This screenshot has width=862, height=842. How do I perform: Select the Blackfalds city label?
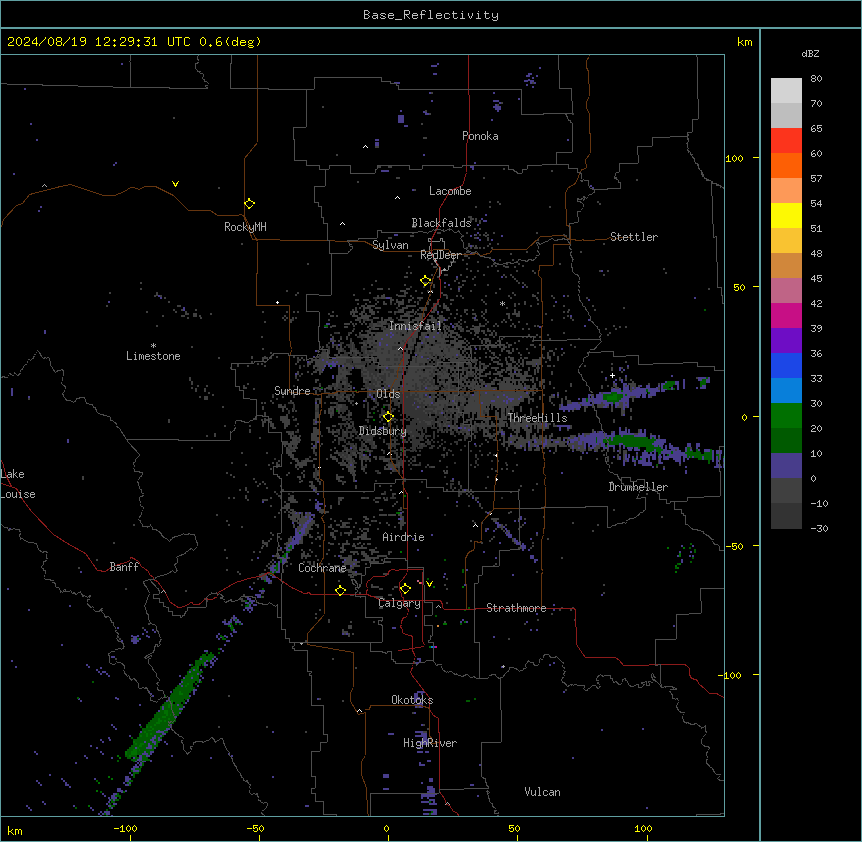[441, 223]
